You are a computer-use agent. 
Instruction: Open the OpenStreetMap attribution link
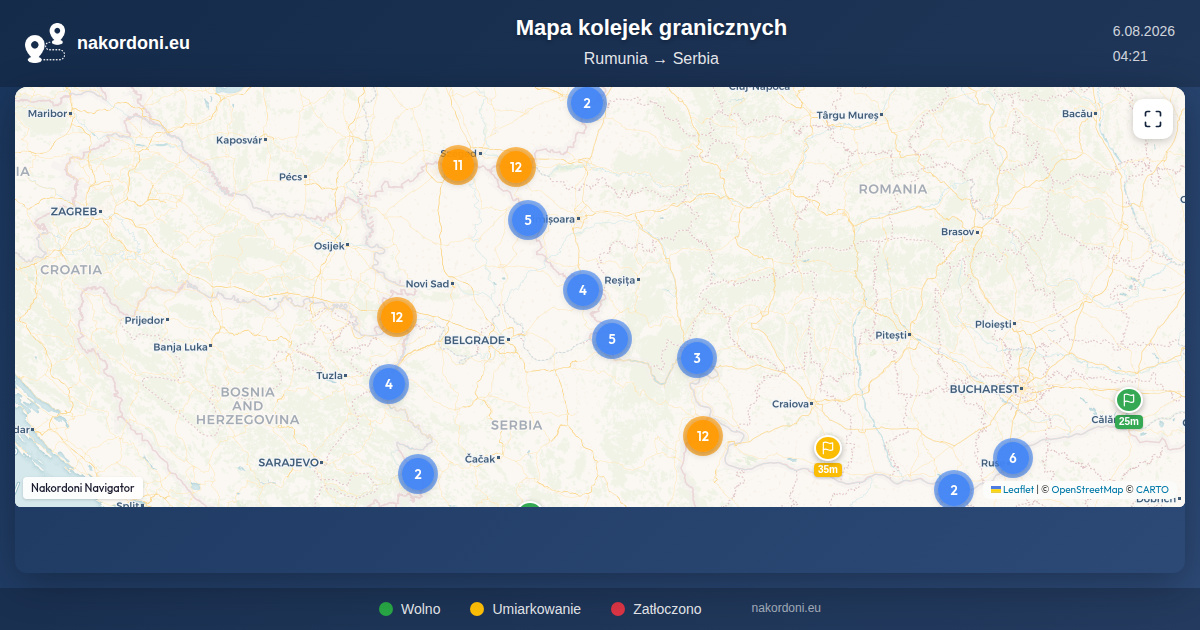coord(1087,490)
